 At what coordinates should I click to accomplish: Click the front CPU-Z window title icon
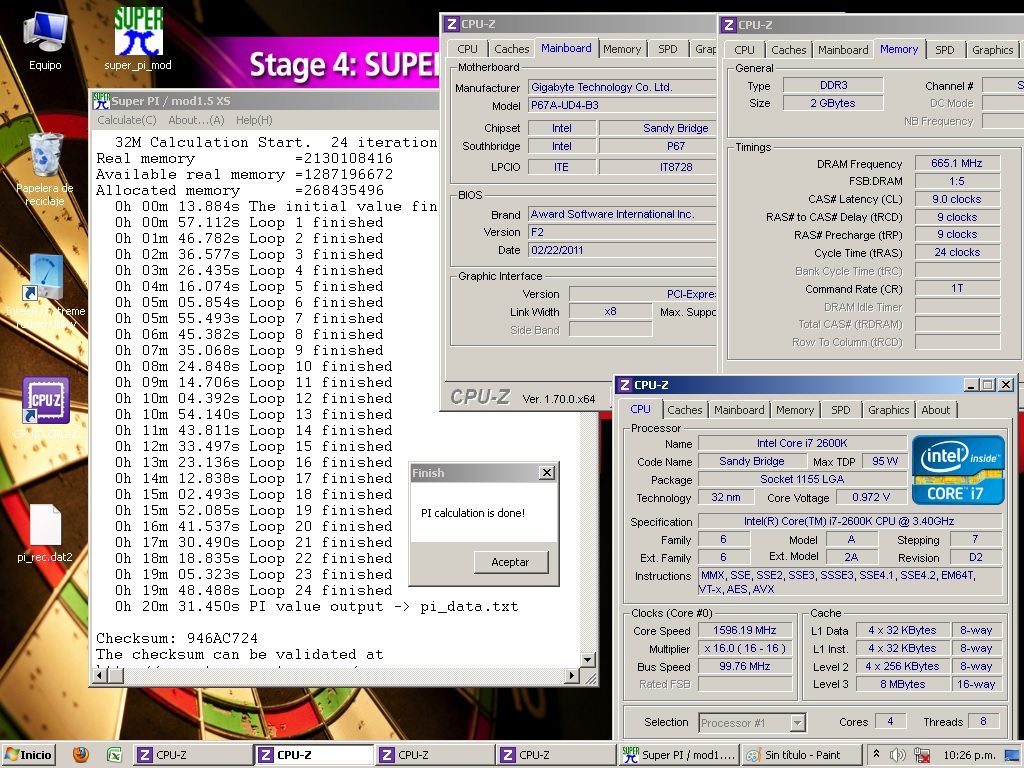pyautogui.click(x=625, y=385)
